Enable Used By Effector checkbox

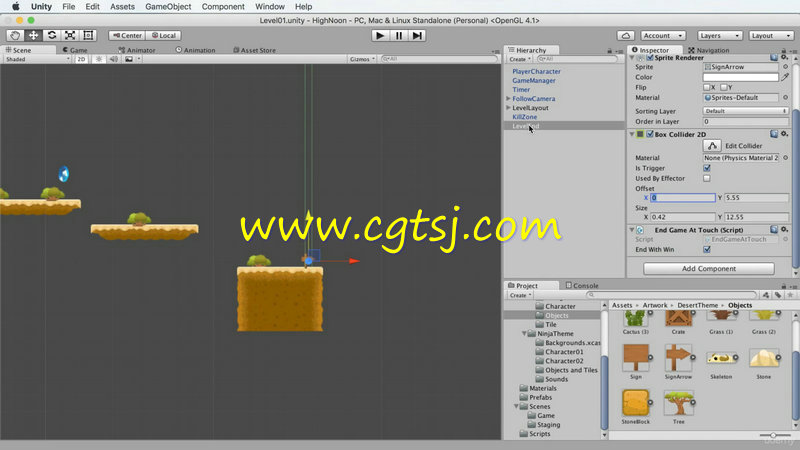(x=707, y=179)
